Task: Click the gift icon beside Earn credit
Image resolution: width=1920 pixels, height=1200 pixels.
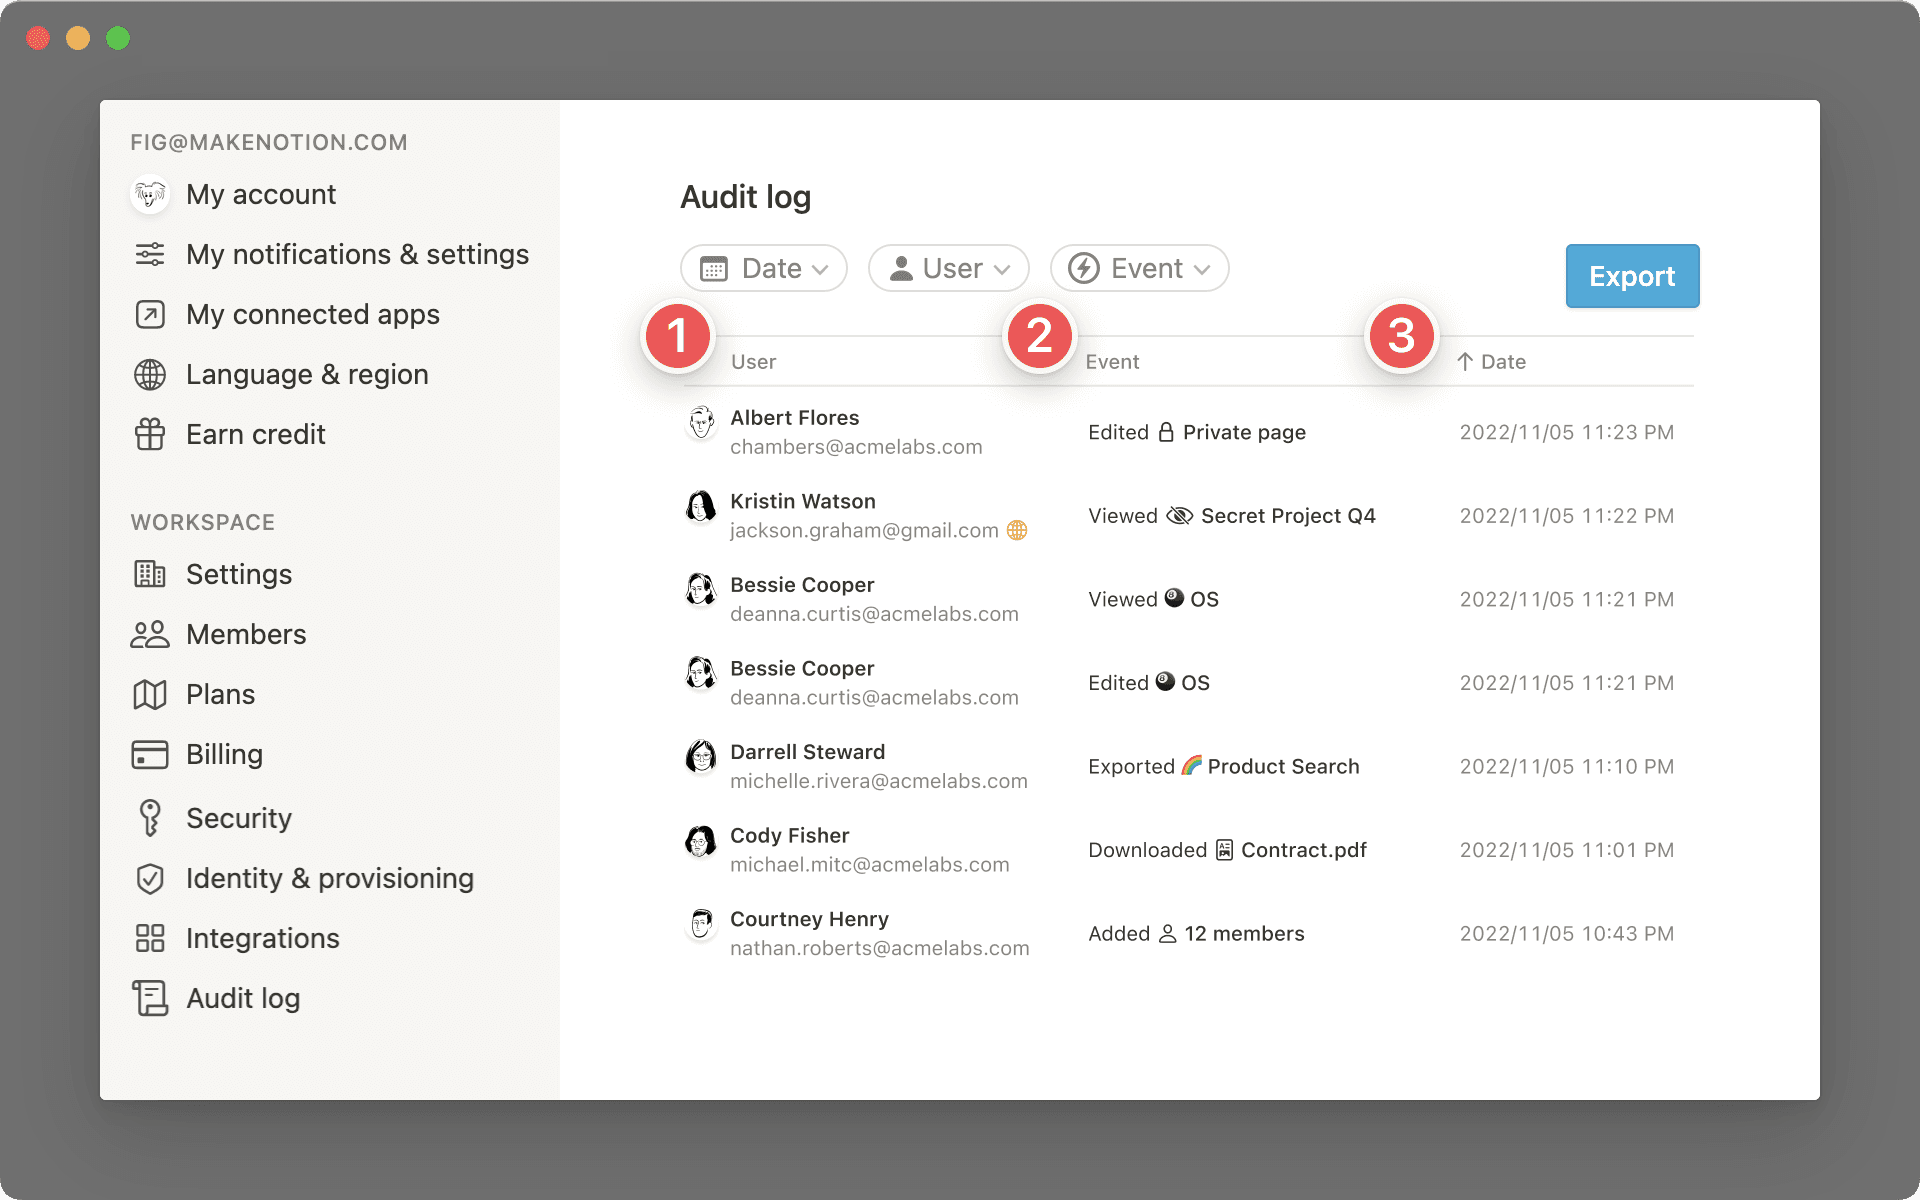Action: tap(150, 434)
